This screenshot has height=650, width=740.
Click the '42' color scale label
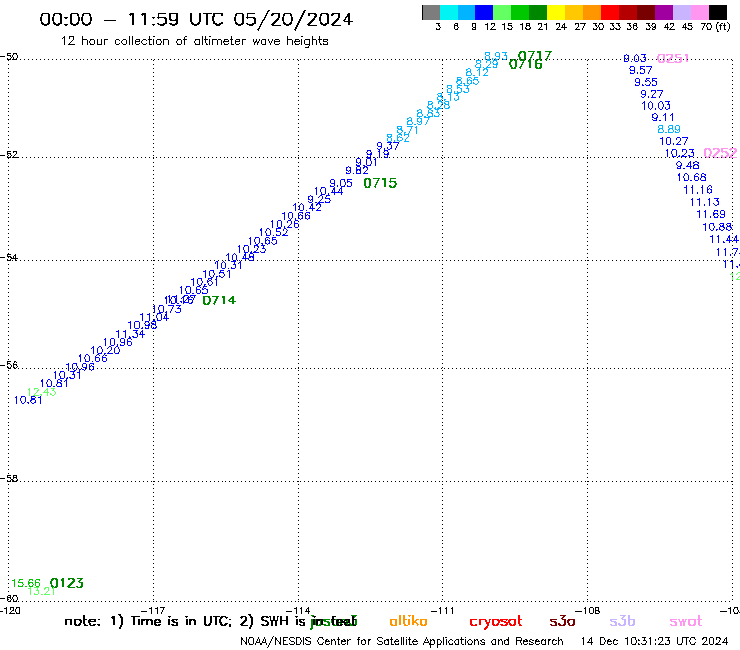pyautogui.click(x=669, y=27)
